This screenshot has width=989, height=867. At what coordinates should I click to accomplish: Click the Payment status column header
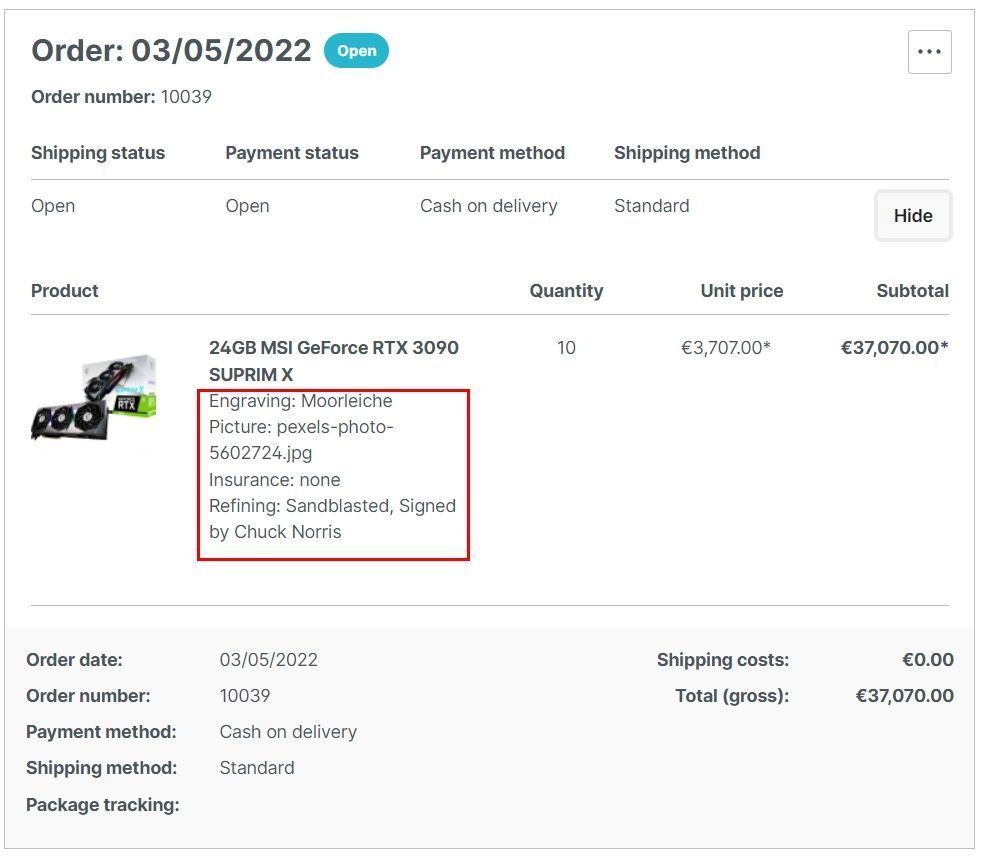(x=291, y=153)
